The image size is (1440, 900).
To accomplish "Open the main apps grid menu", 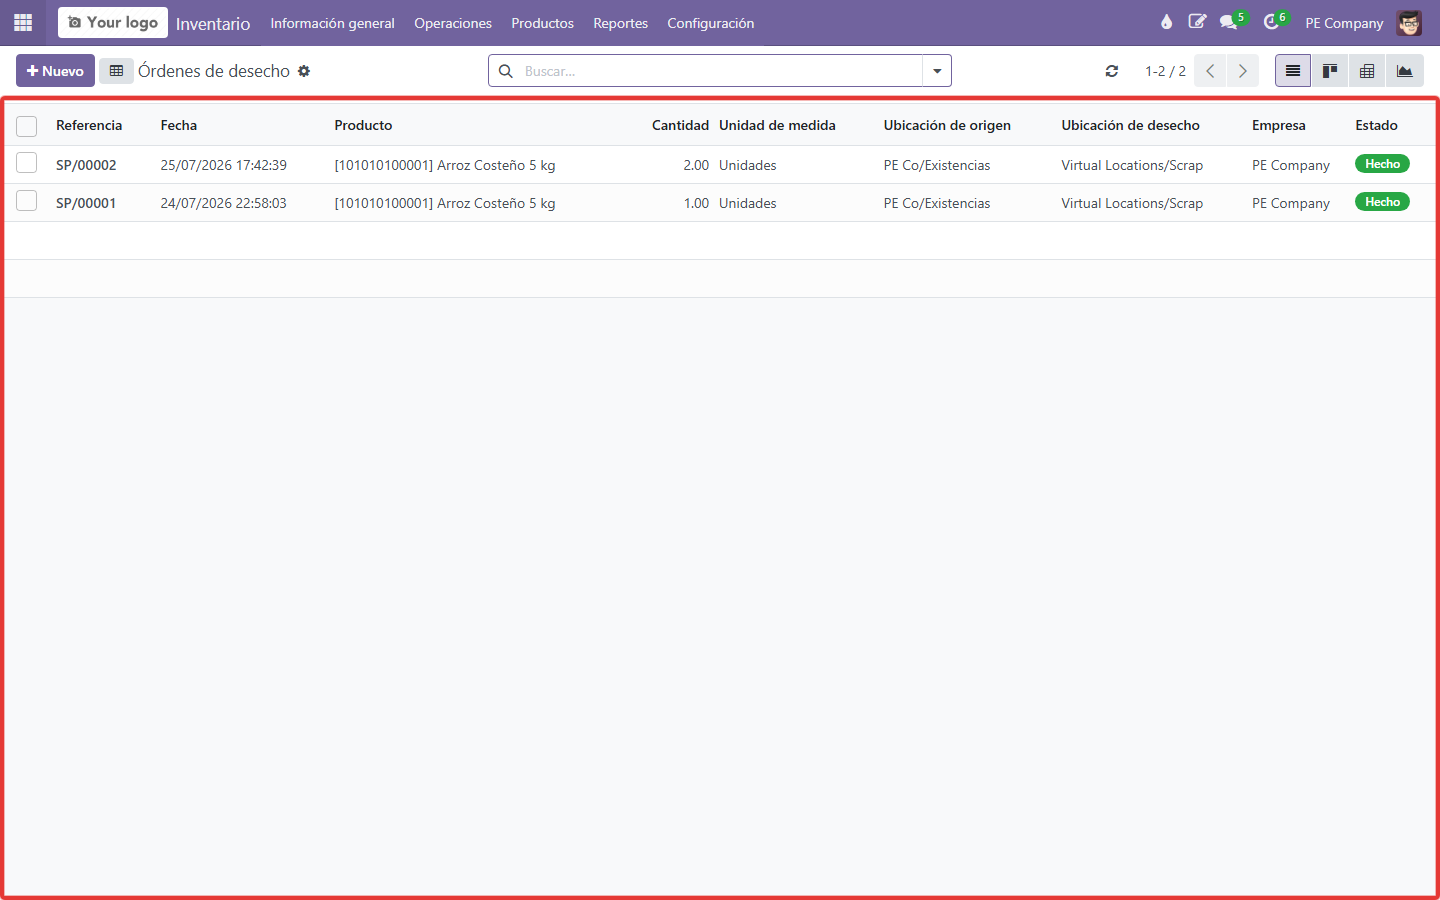I will (23, 22).
